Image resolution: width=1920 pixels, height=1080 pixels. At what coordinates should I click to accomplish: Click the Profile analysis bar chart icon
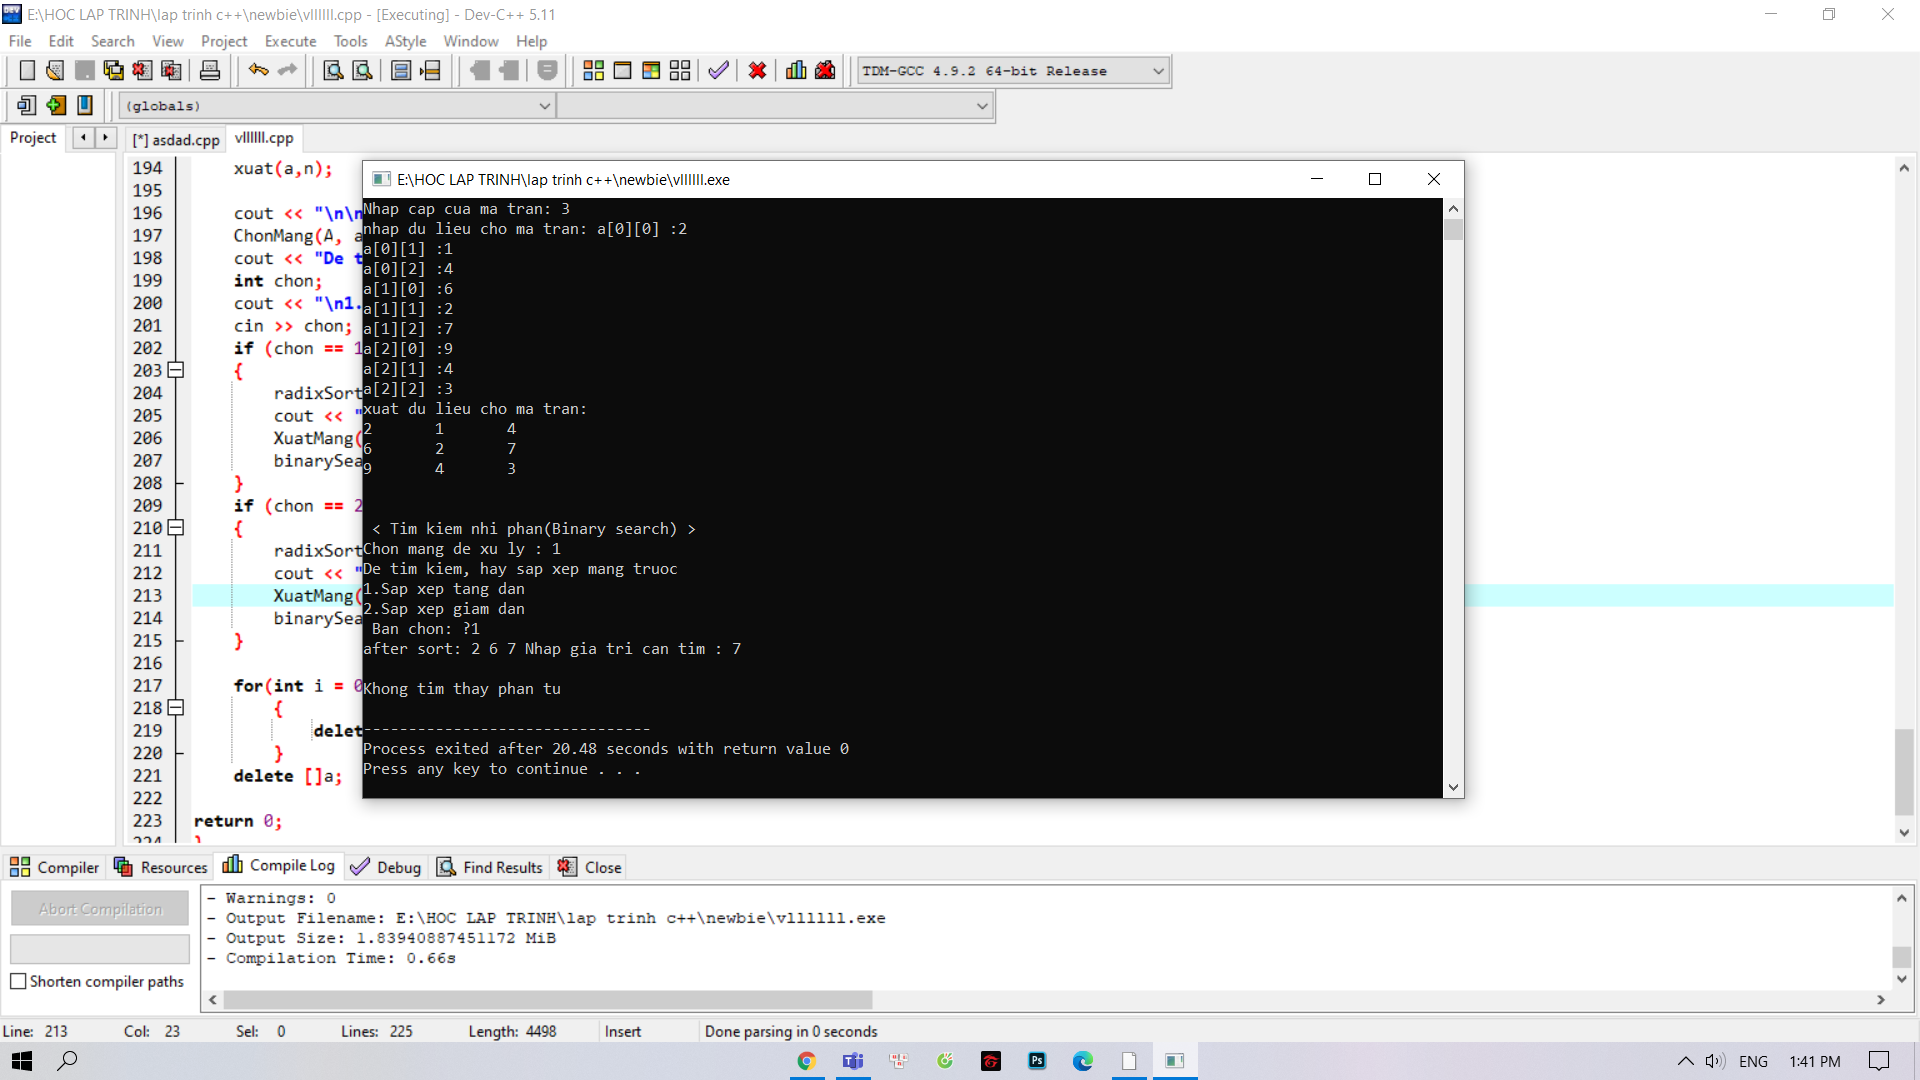(x=796, y=70)
